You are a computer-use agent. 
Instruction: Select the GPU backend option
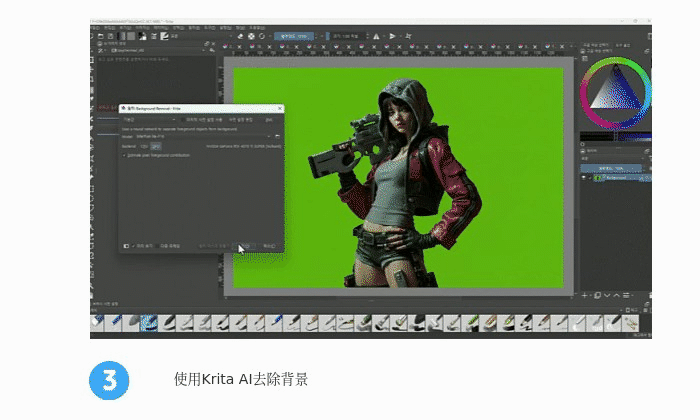pos(156,146)
